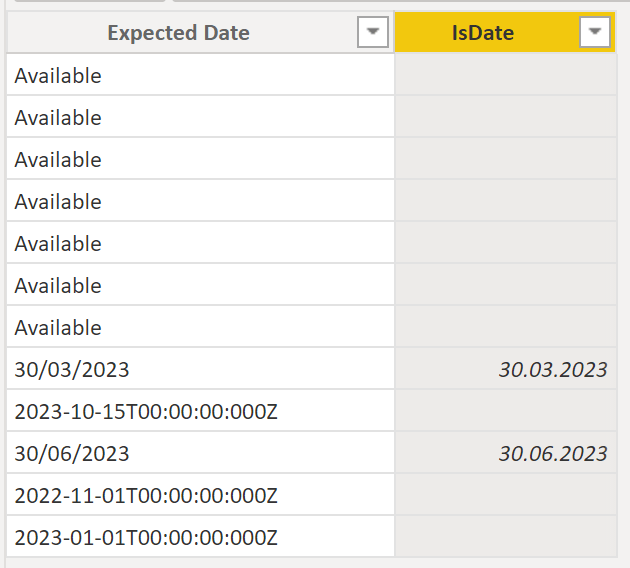This screenshot has width=630, height=568.
Task: Click the 30/06/2023 cell
Action: (x=200, y=453)
